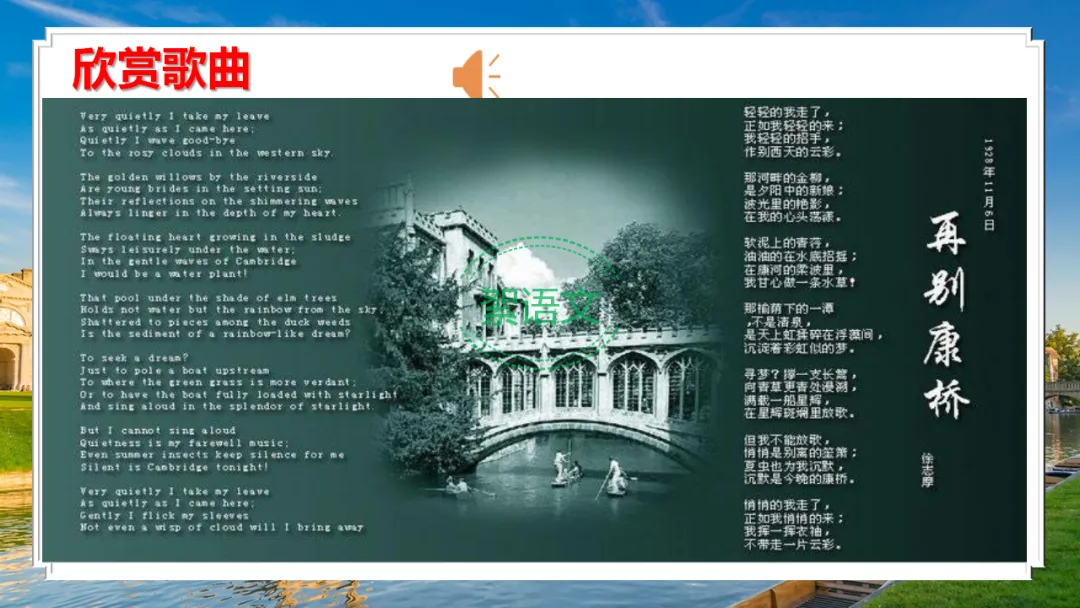Click the Chinese line 作别西天的云彩

[x=793, y=151]
